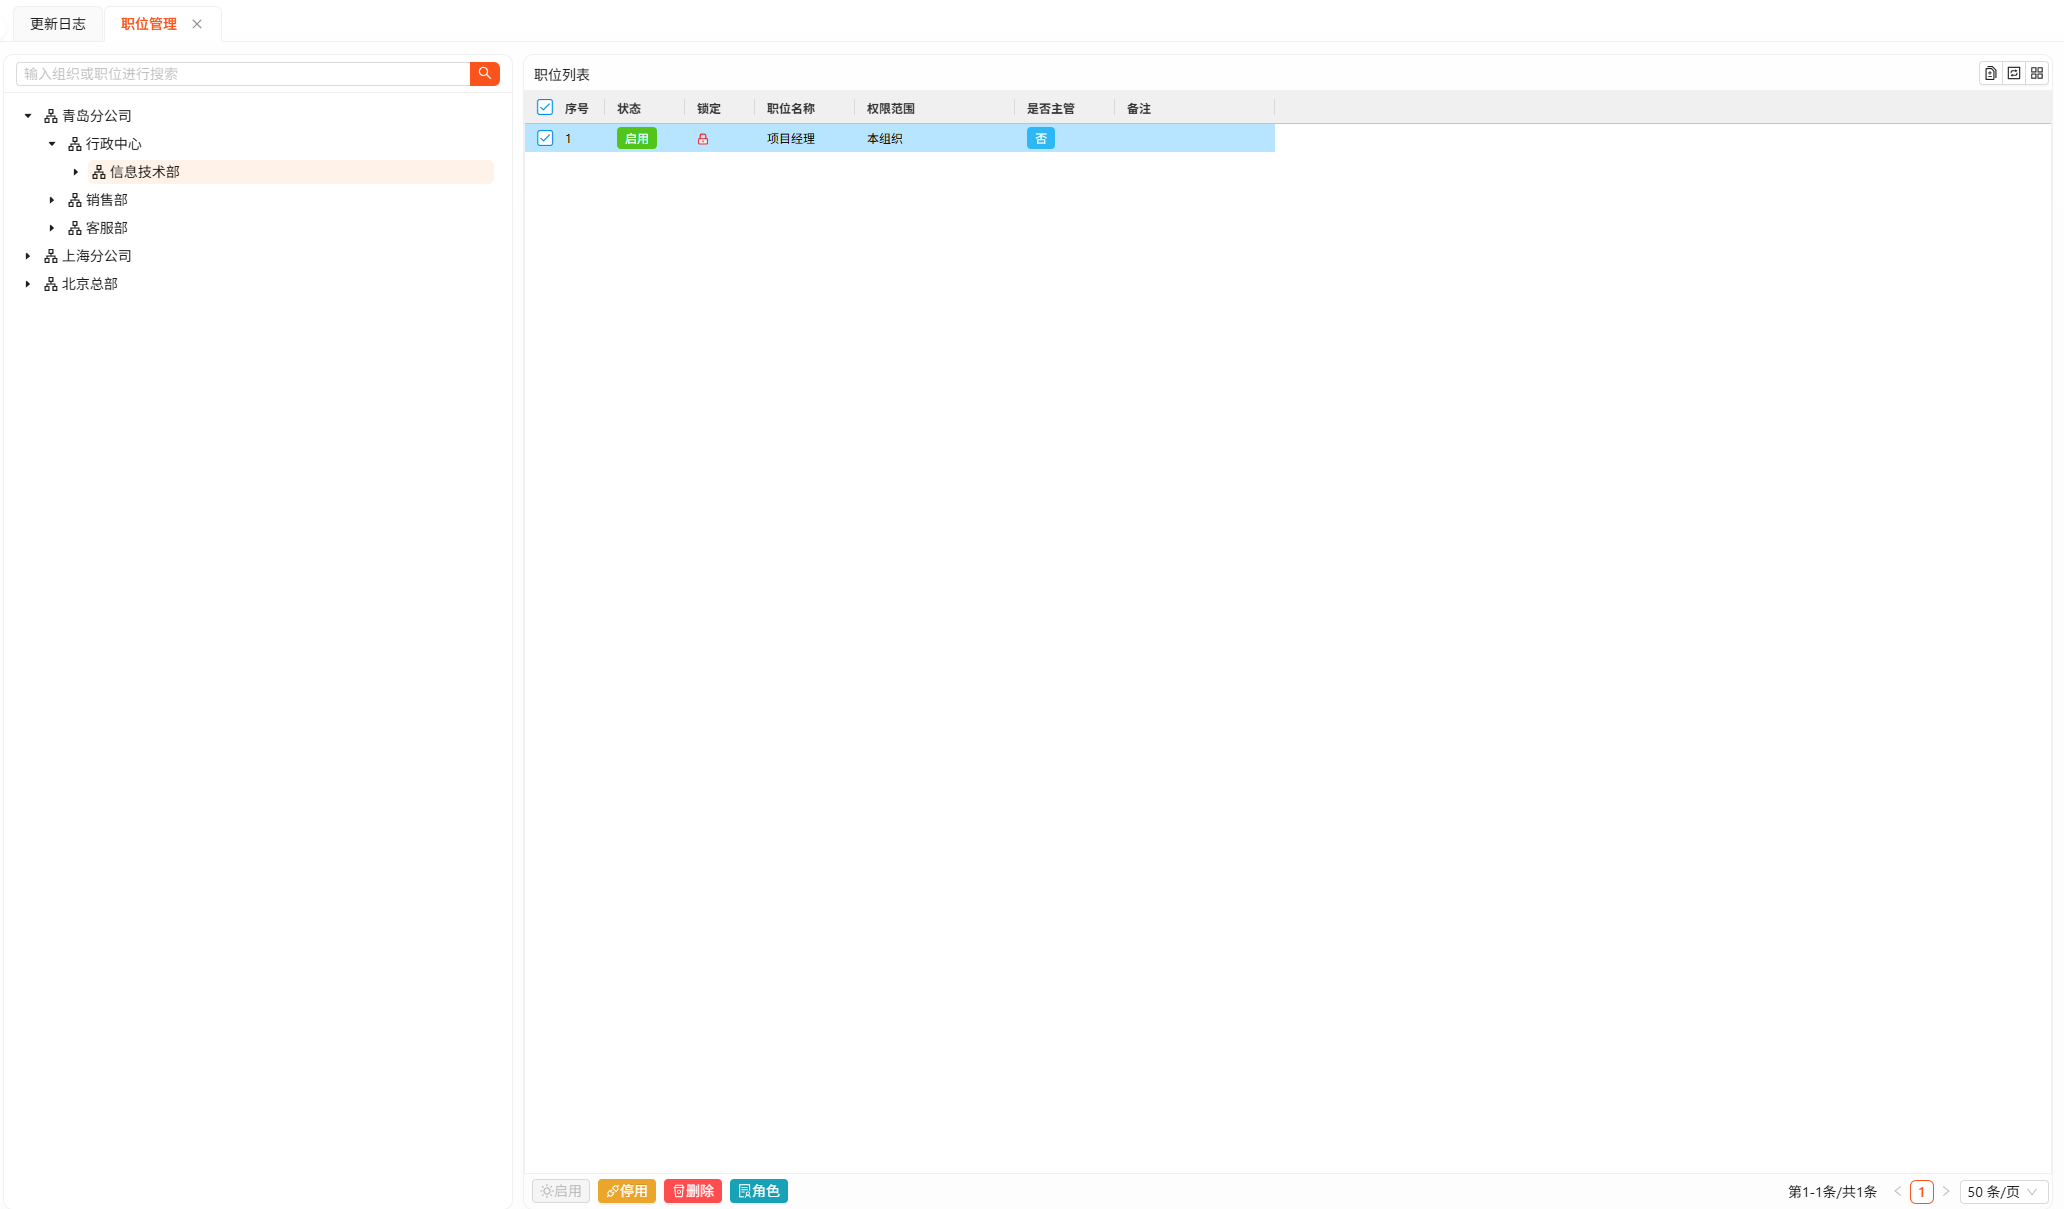The width and height of the screenshot is (2064, 1209).
Task: Expand the 上海分公司 tree node
Action: tap(28, 256)
